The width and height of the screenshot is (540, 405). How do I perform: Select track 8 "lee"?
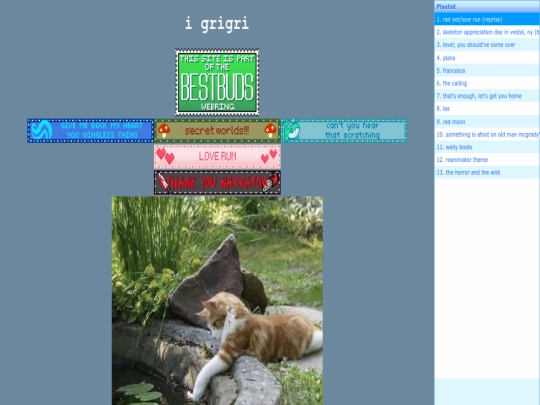click(x=487, y=108)
